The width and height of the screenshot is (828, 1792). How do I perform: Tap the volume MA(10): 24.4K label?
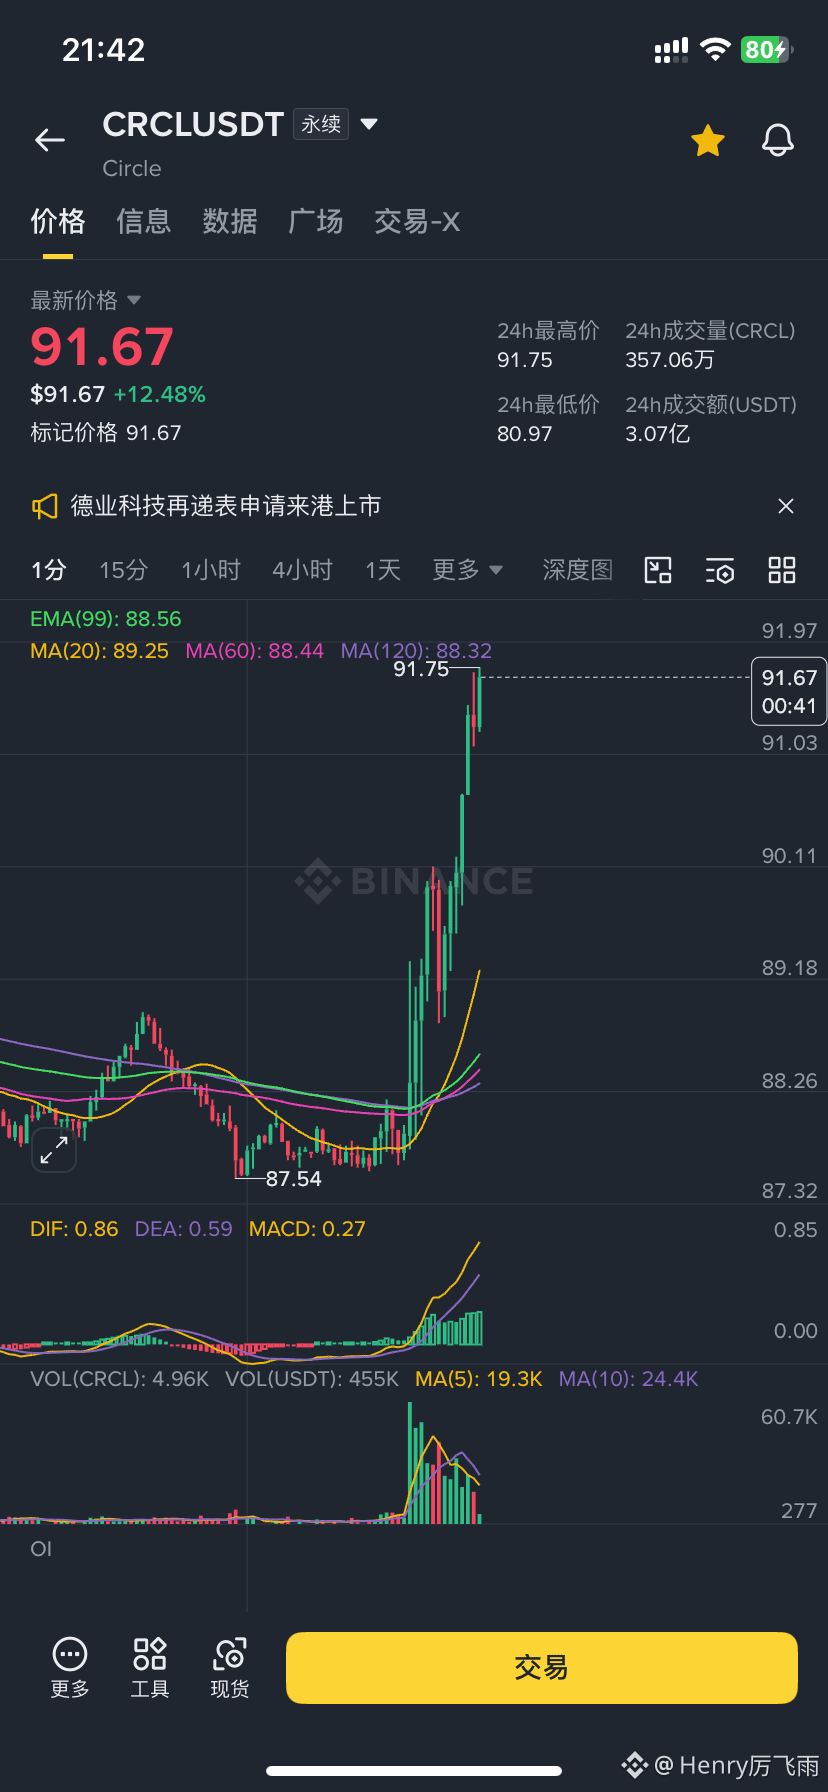tap(628, 1379)
